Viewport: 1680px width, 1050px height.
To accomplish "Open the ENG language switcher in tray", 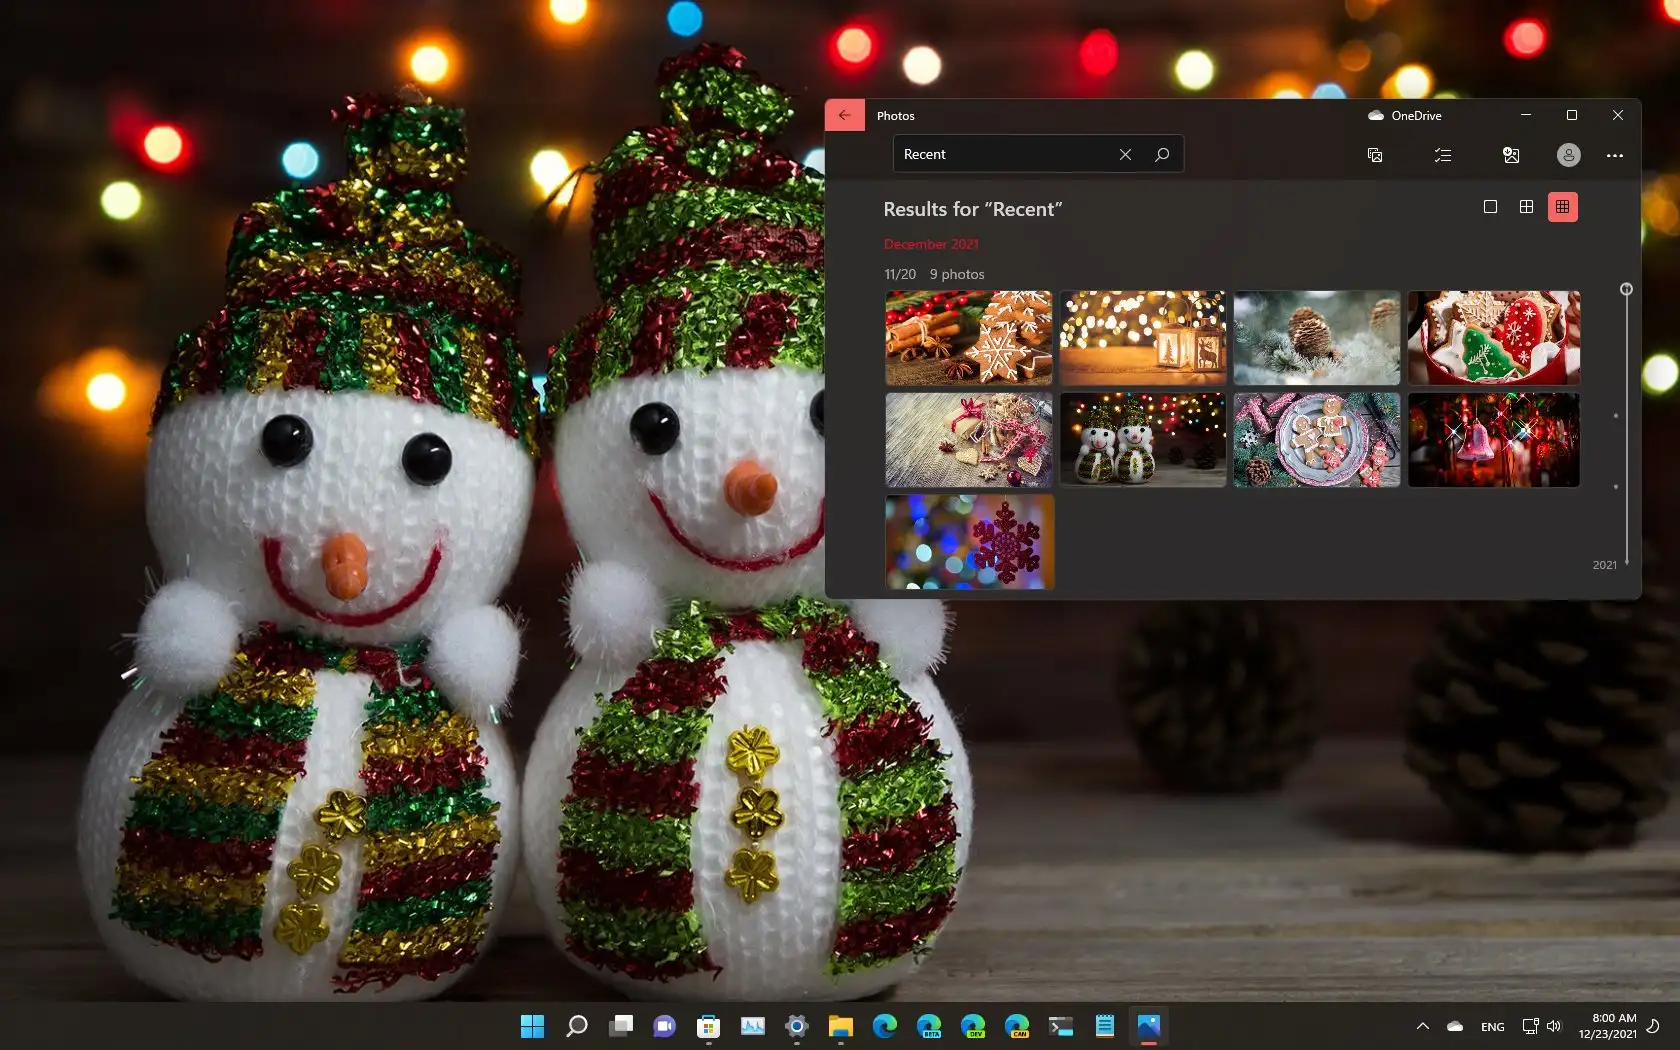I will [x=1492, y=1027].
